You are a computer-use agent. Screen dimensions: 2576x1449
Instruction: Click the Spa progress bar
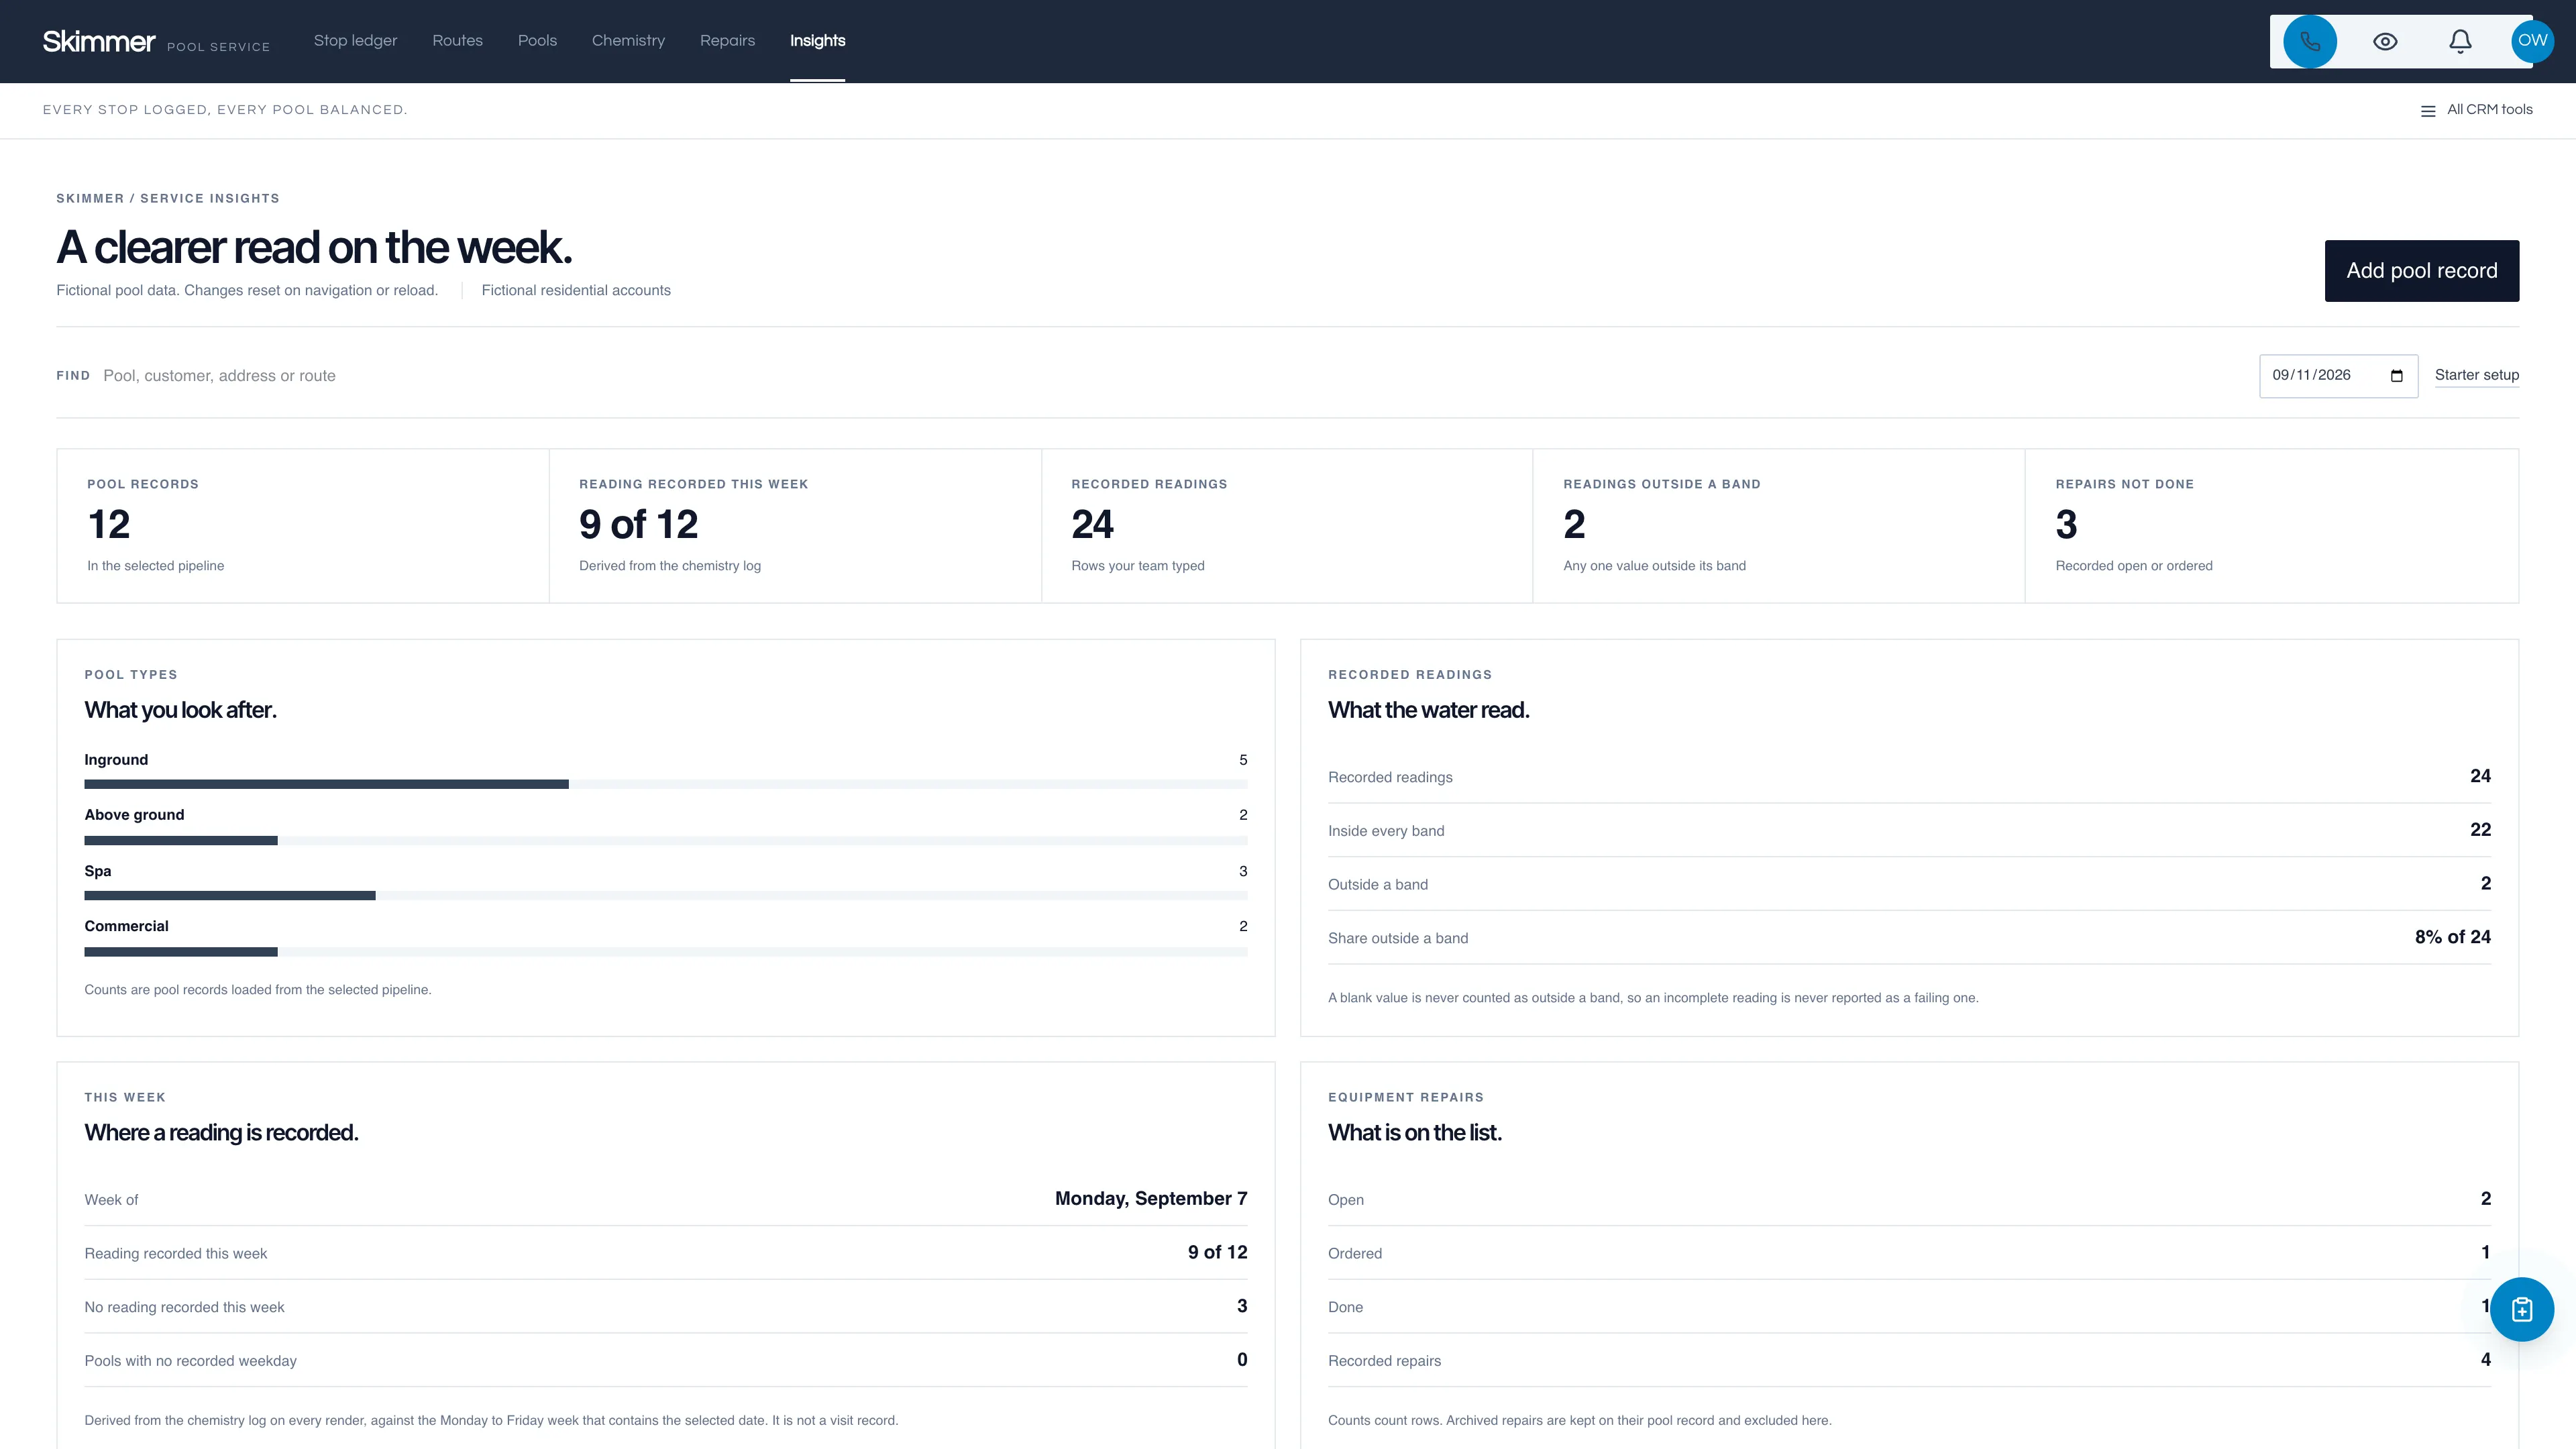click(665, 896)
